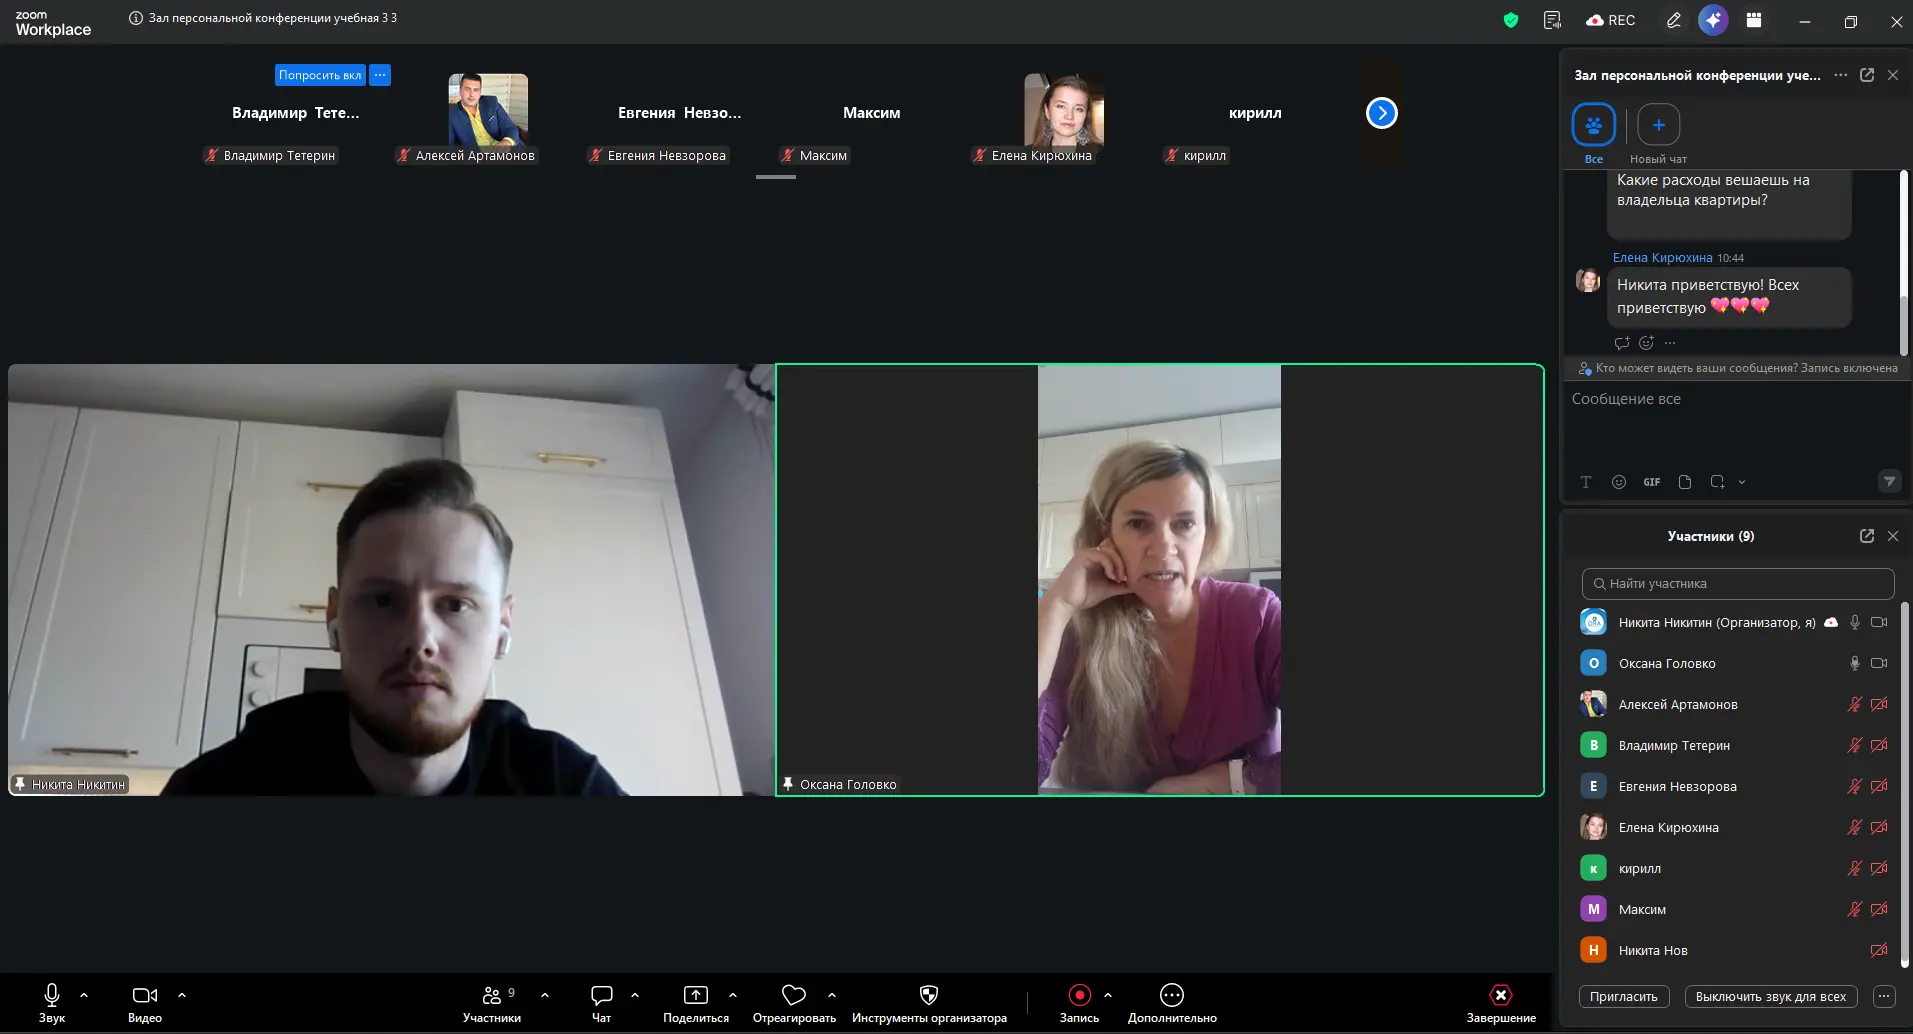The width and height of the screenshot is (1913, 1034).
Task: Open Участники panel from toolbar
Action: [492, 1003]
